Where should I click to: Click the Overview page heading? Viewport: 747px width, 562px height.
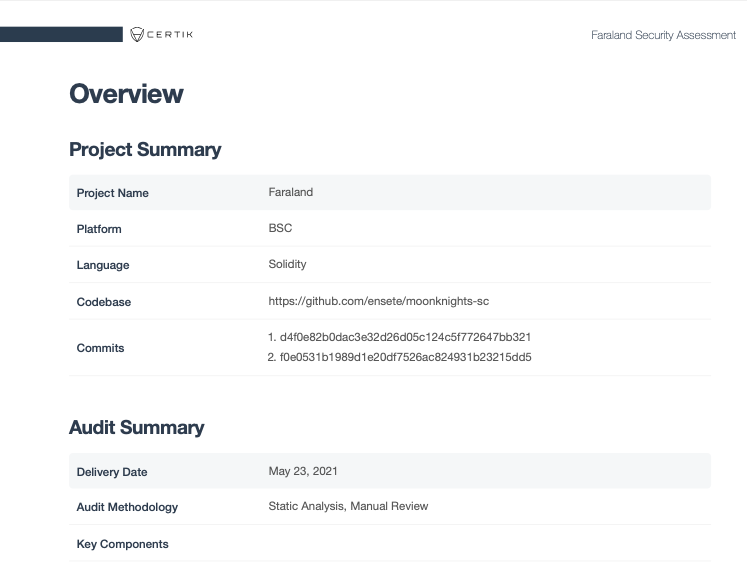126,94
